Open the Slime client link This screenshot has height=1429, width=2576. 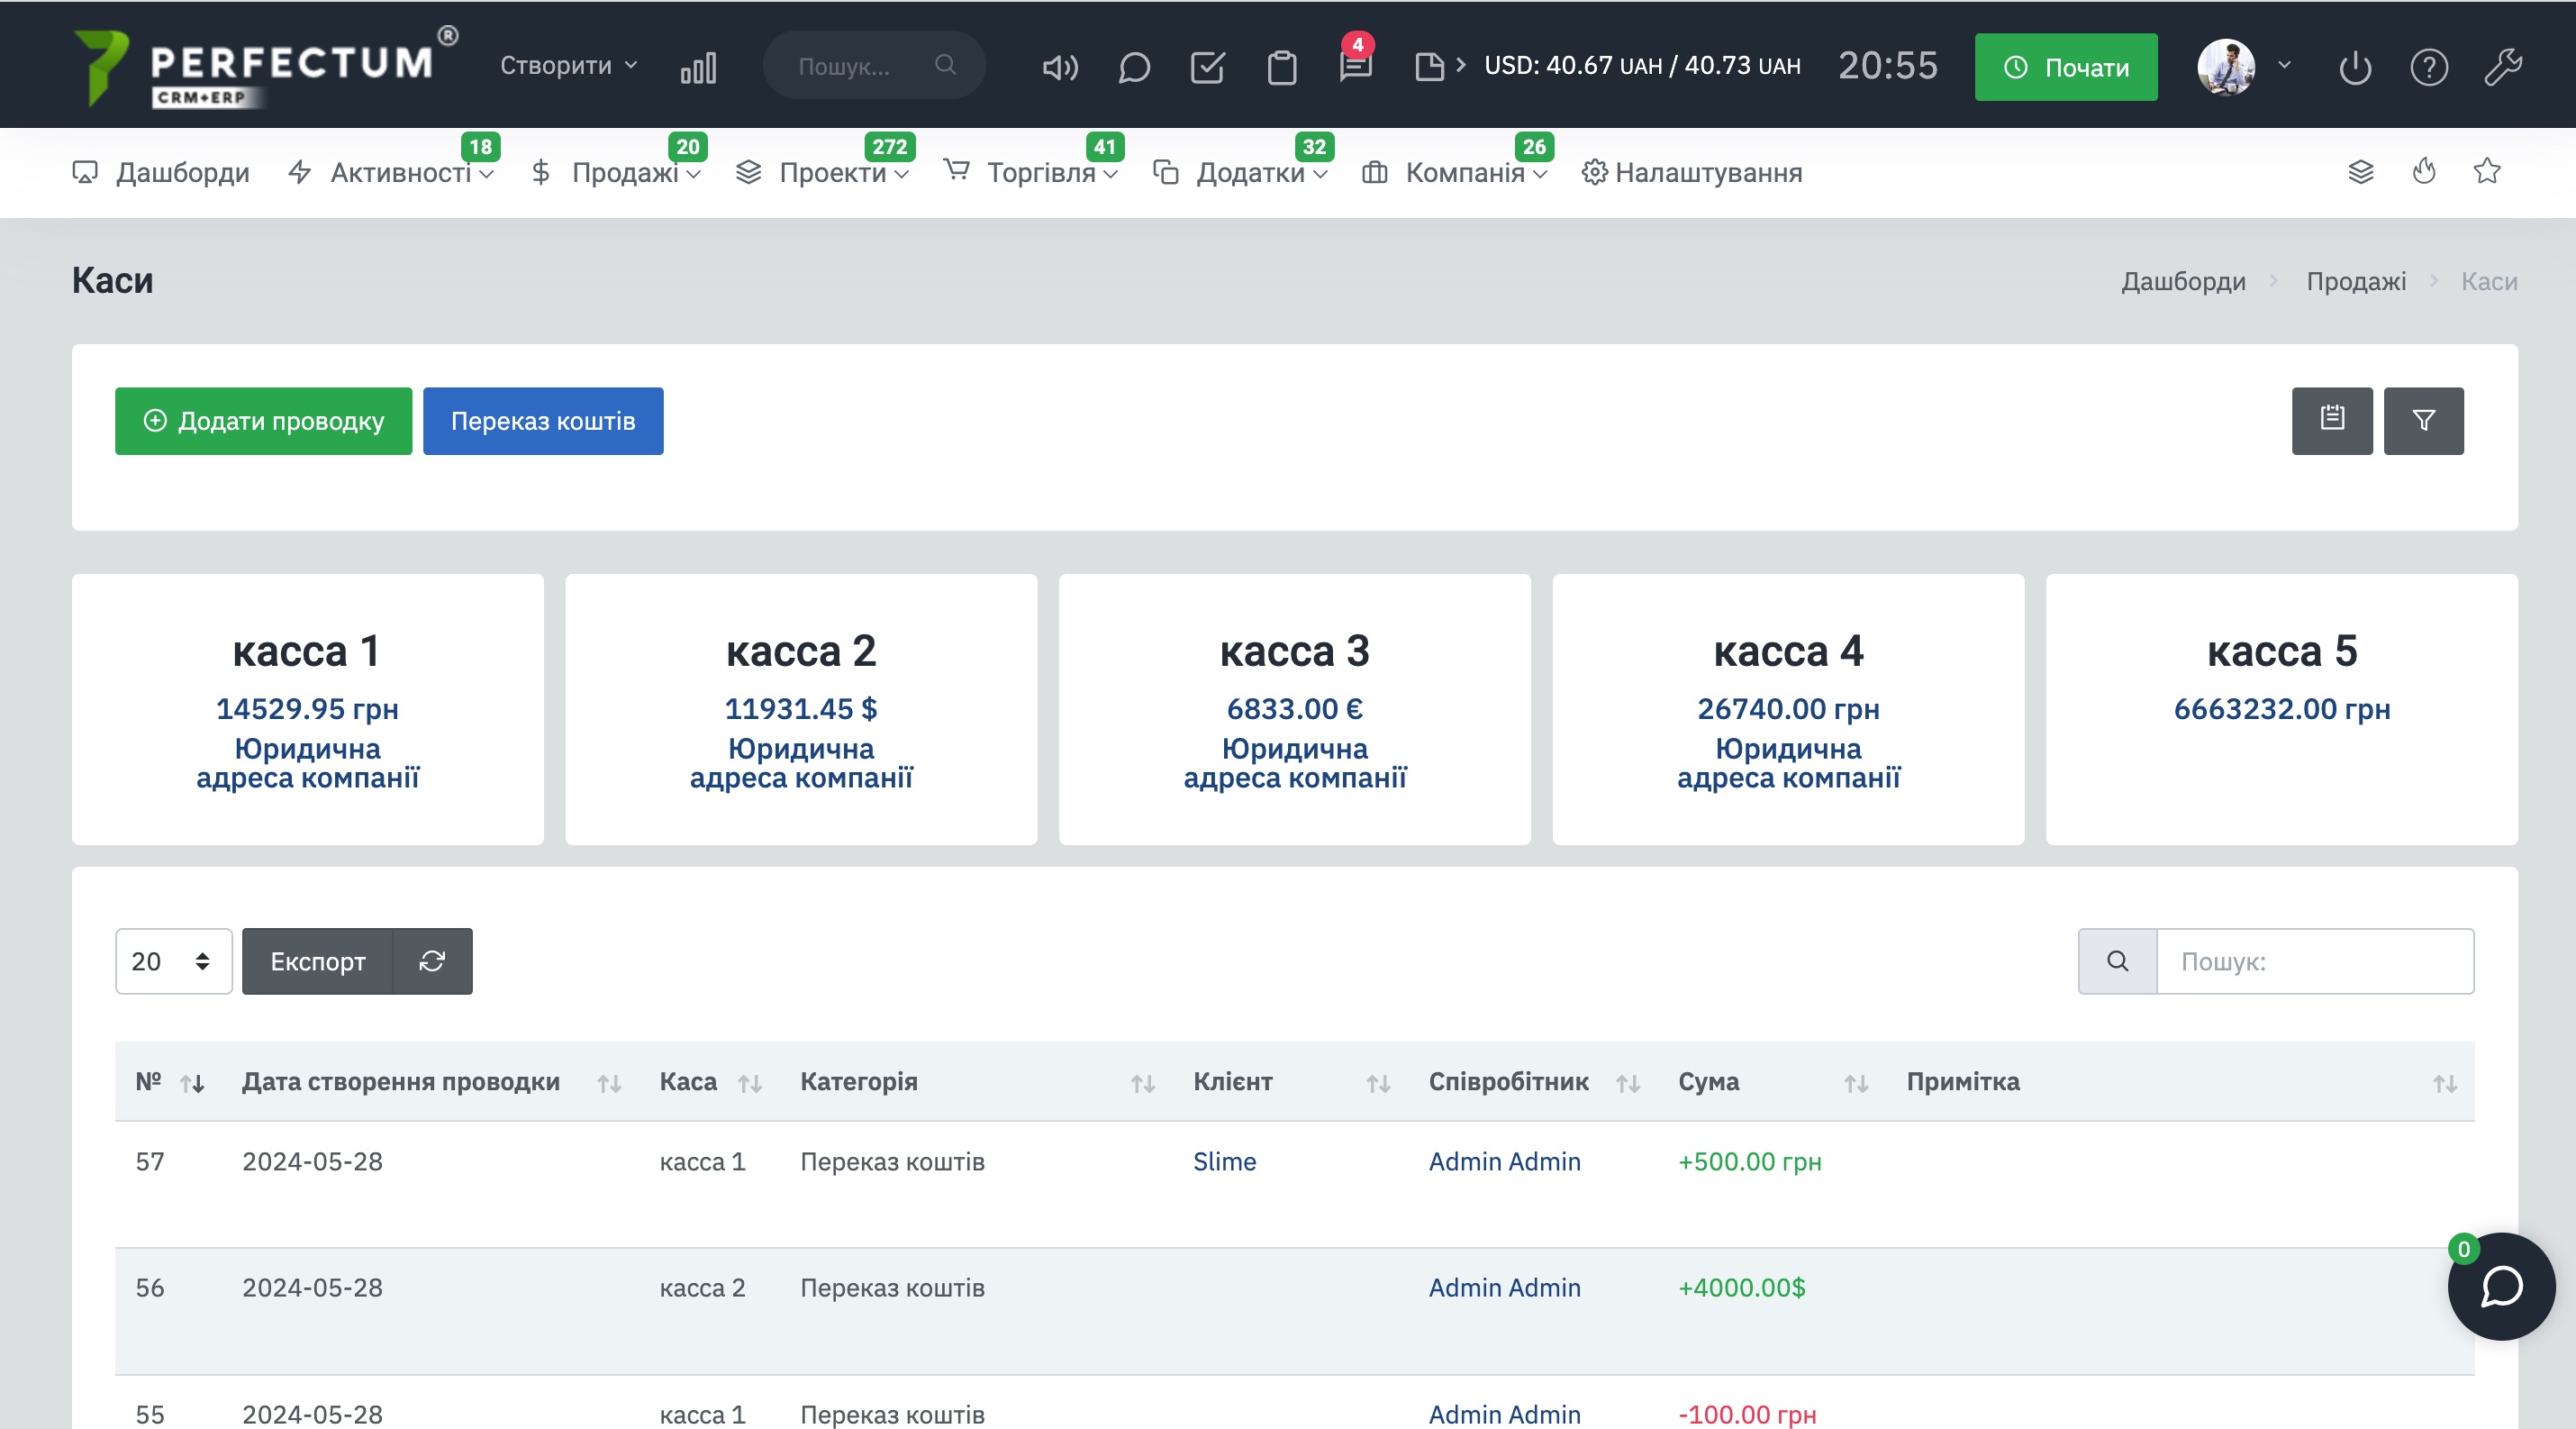pyautogui.click(x=1224, y=1161)
